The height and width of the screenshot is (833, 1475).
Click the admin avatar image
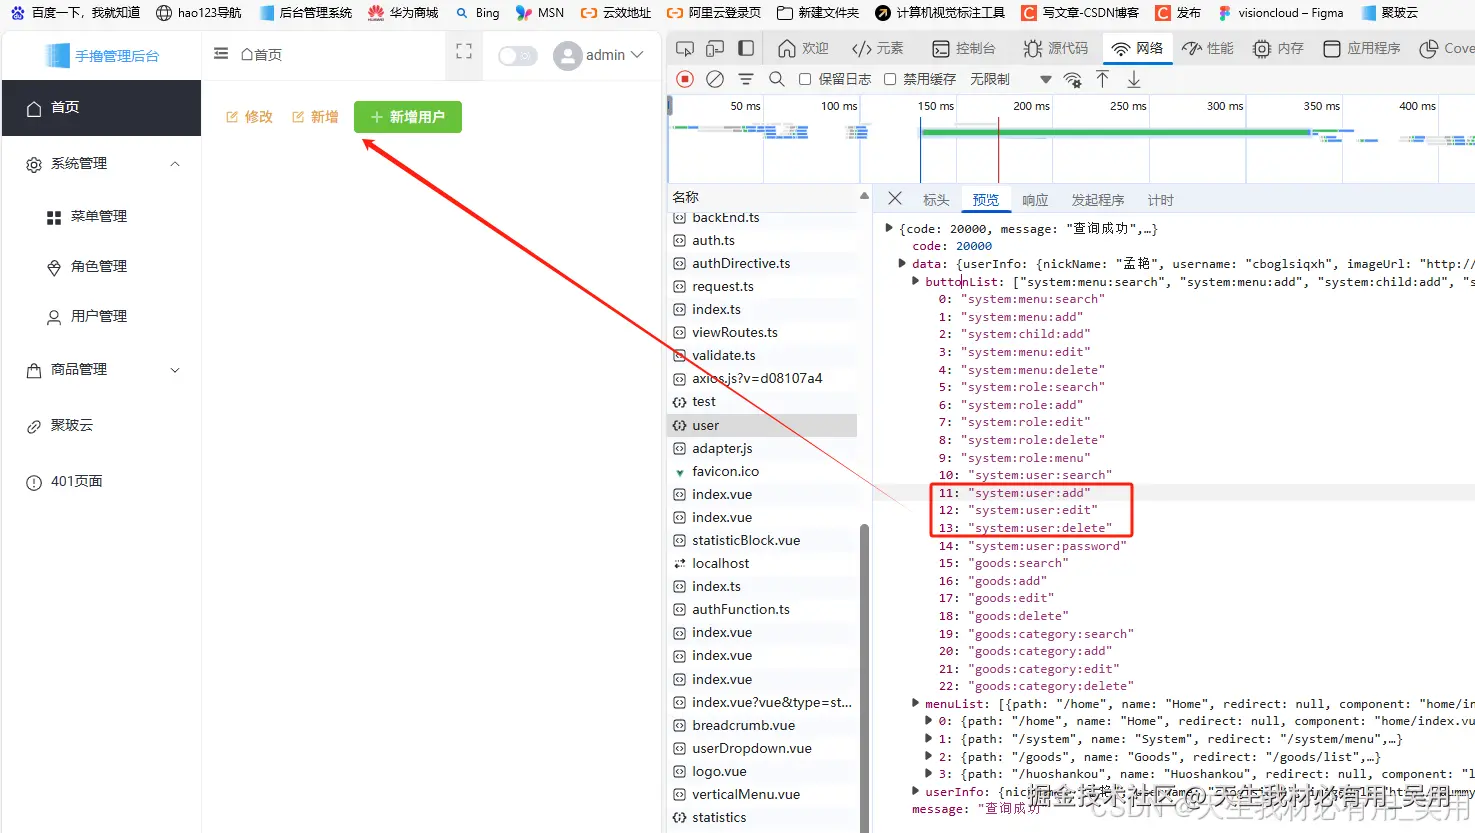tap(568, 55)
